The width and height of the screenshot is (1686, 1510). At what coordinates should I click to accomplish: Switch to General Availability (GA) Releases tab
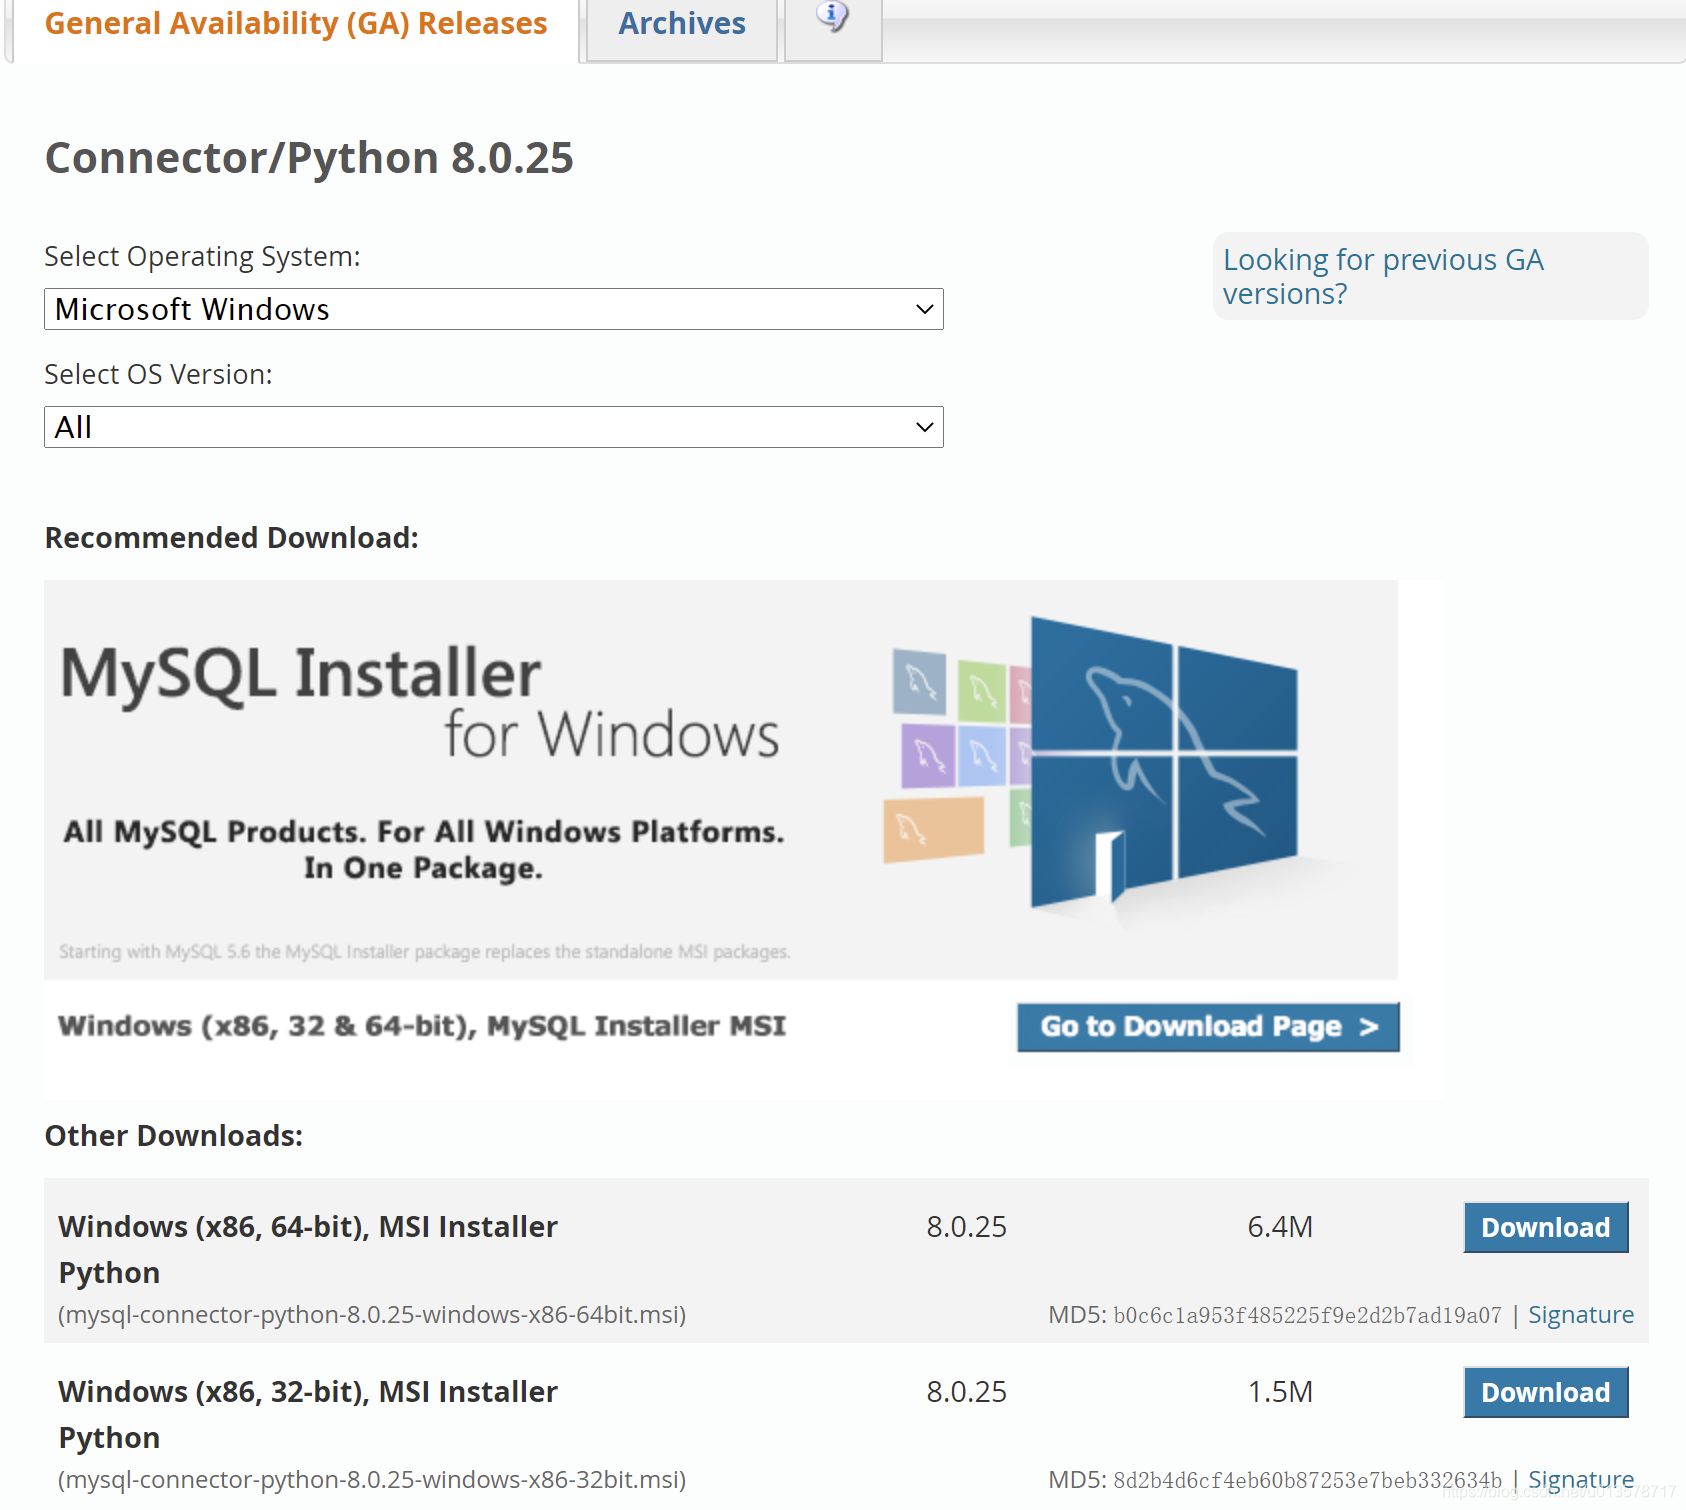296,23
